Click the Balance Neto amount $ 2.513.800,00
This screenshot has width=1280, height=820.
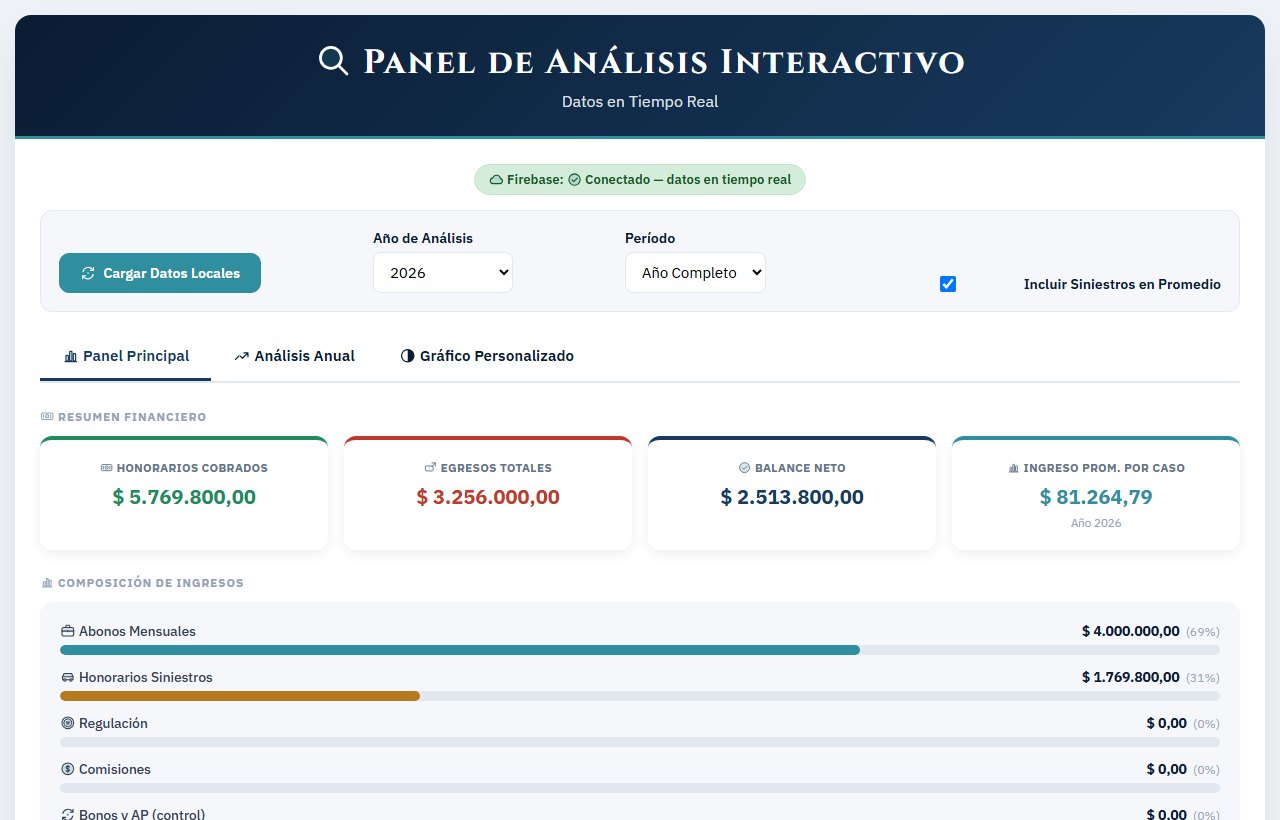coord(792,497)
